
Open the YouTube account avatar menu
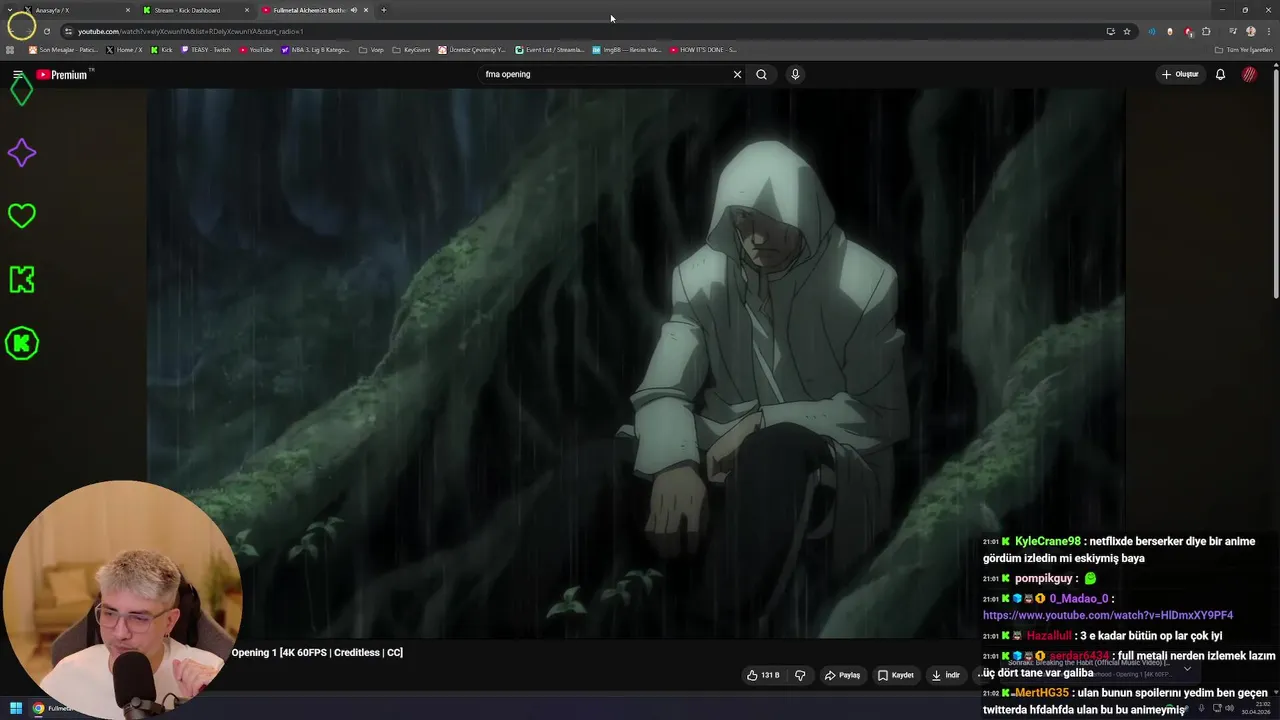tap(1249, 74)
